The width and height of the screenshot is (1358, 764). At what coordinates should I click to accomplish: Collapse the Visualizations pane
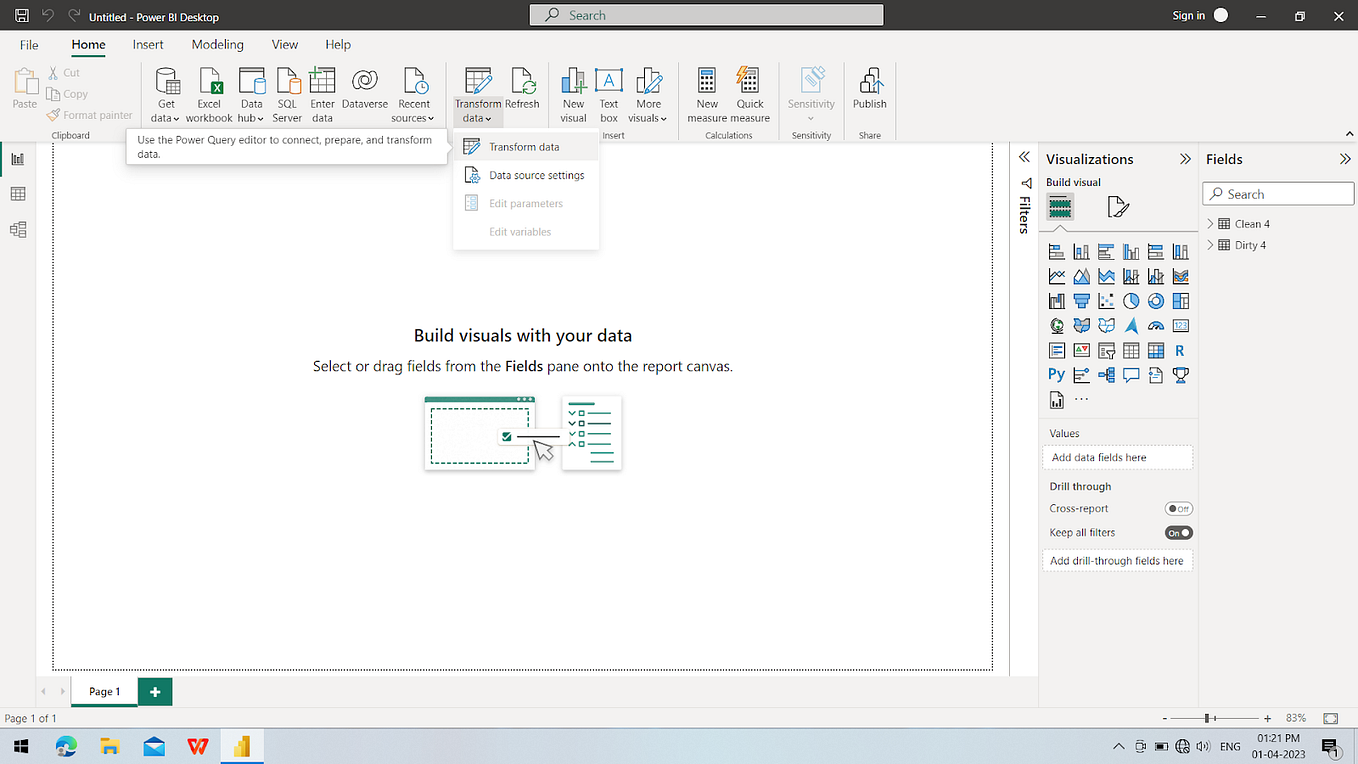1185,159
